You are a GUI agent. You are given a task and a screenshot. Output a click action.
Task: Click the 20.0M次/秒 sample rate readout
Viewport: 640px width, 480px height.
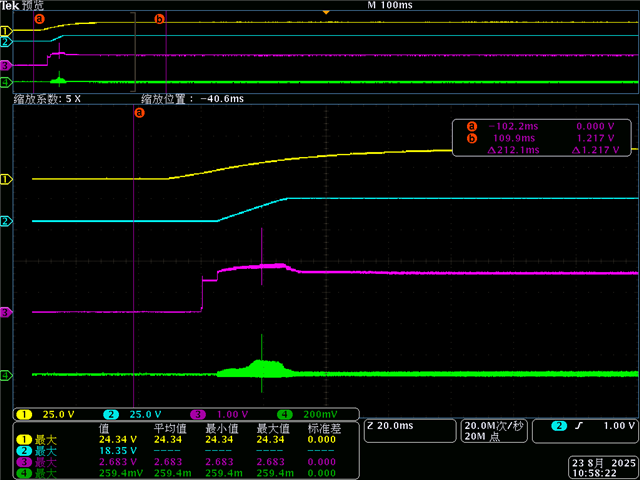coord(494,426)
